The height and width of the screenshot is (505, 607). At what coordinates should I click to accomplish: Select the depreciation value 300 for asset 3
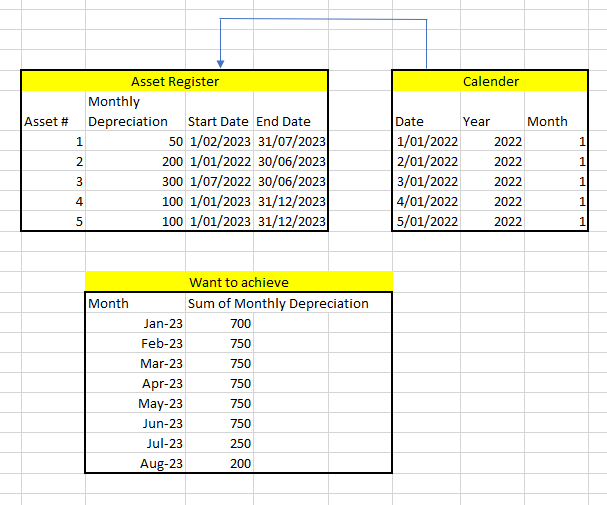pos(135,181)
